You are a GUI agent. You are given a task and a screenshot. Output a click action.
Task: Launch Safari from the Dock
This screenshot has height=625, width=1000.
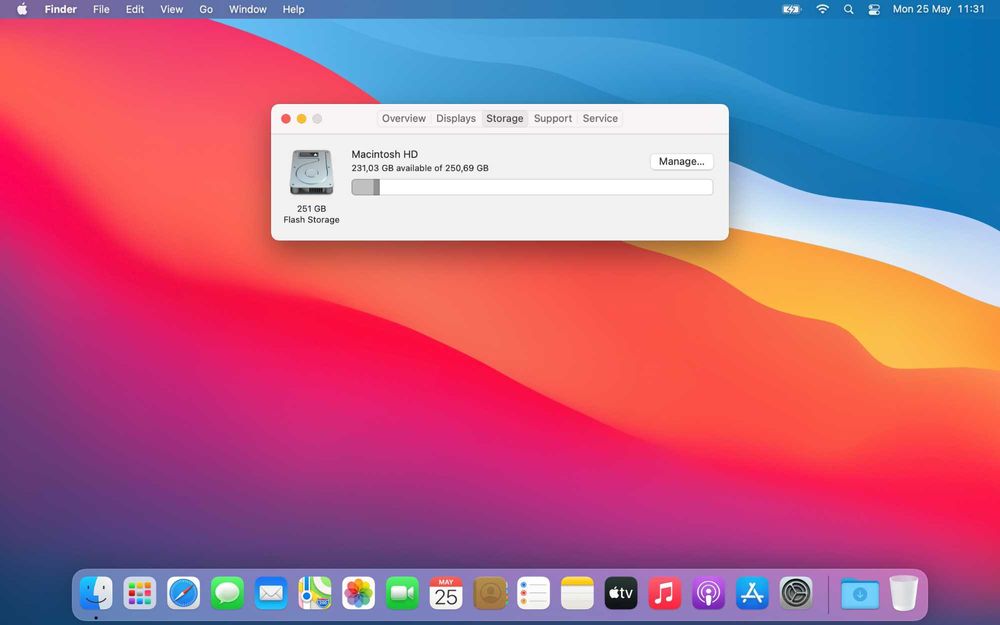tap(183, 593)
